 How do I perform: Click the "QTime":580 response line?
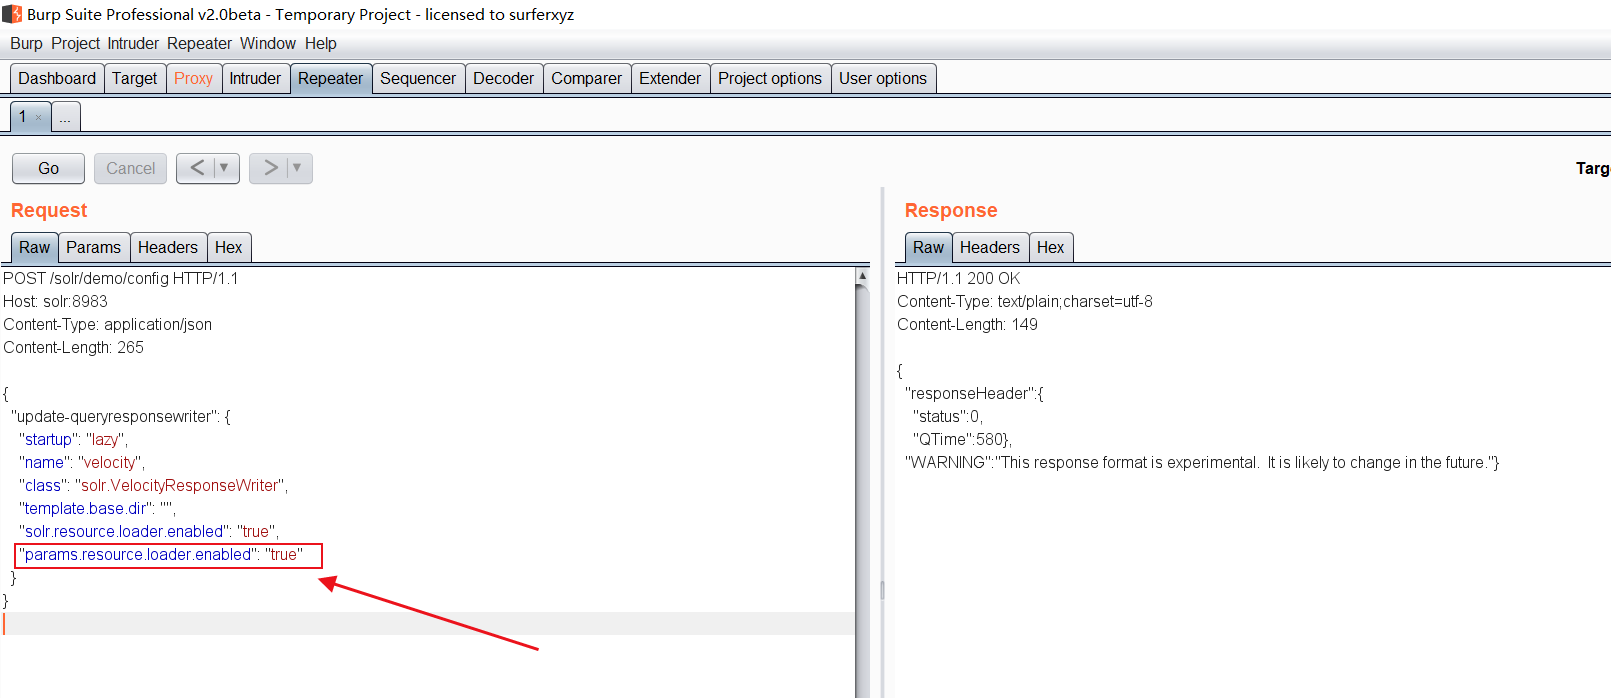[x=962, y=439]
